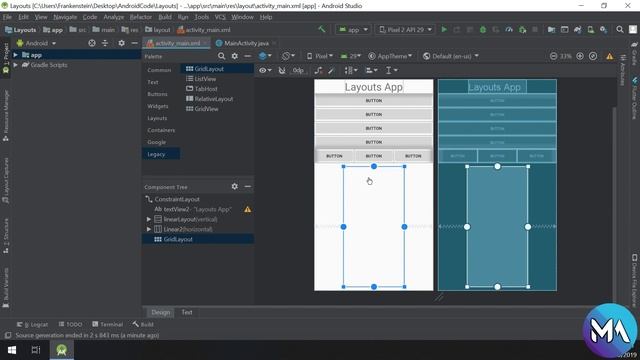Image resolution: width=640 pixels, height=360 pixels.
Task: Switch to the Text editor tab
Action: tap(187, 312)
